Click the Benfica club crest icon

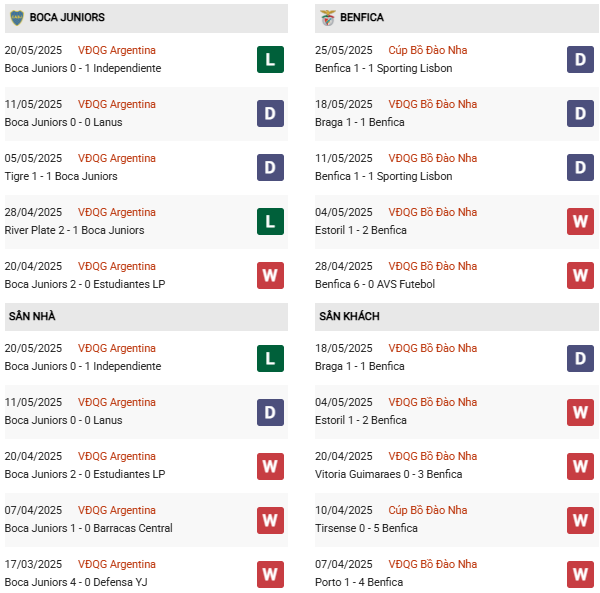[x=327, y=18]
